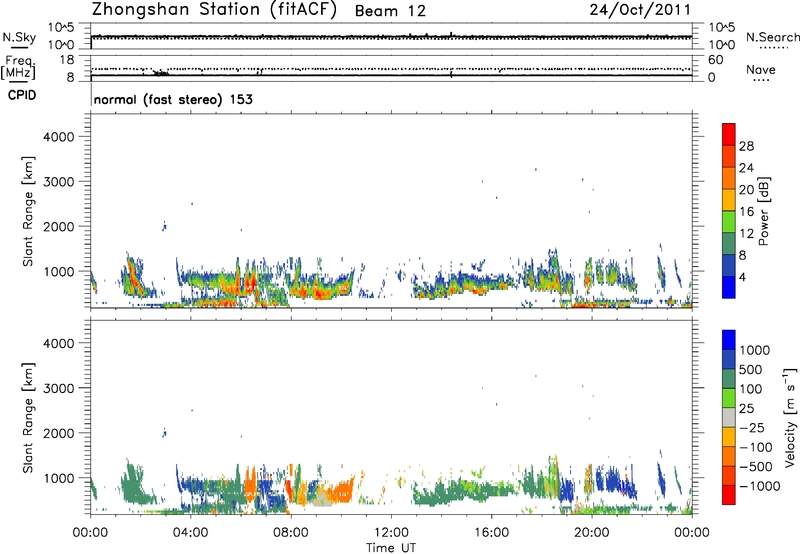This screenshot has height=554, width=800.
Task: Click the 28 tick label on Power colorbar
Action: click(746, 146)
